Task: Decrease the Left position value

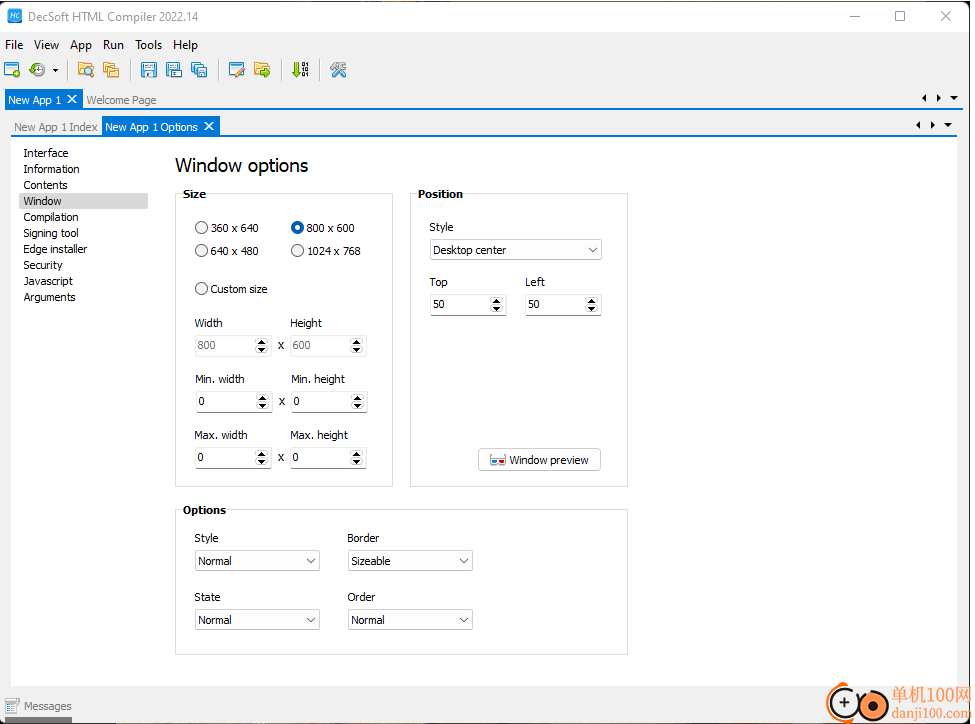Action: click(591, 309)
